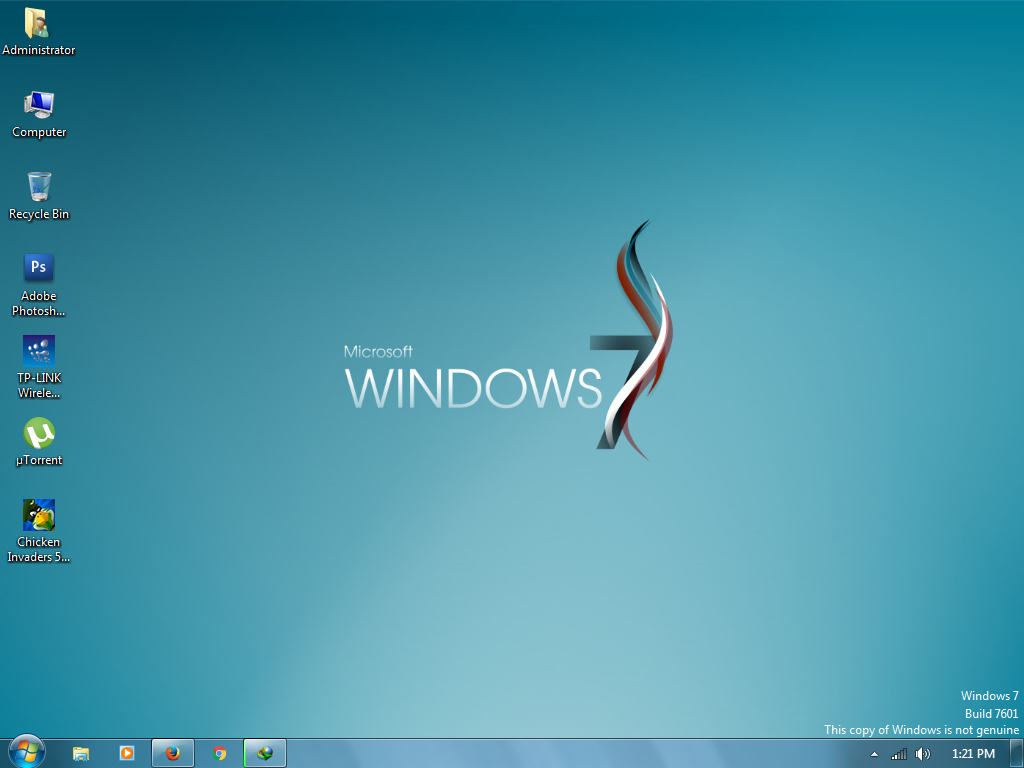Expand the hidden notification area icons
This screenshot has height=768, width=1024.
(872, 754)
